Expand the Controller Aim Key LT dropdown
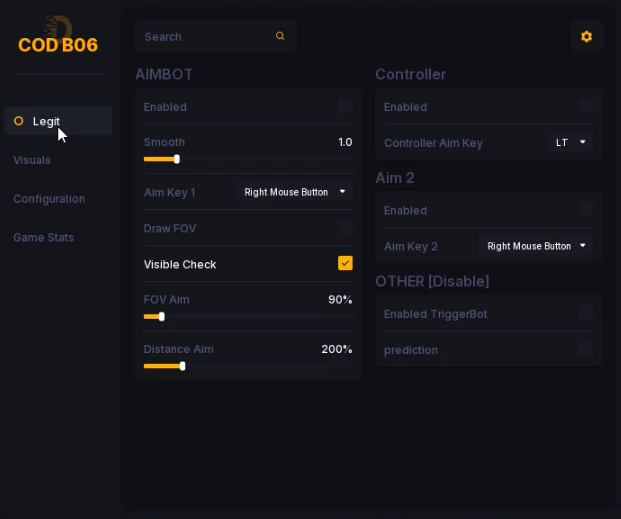Viewport: 621px width, 519px height. coord(570,142)
